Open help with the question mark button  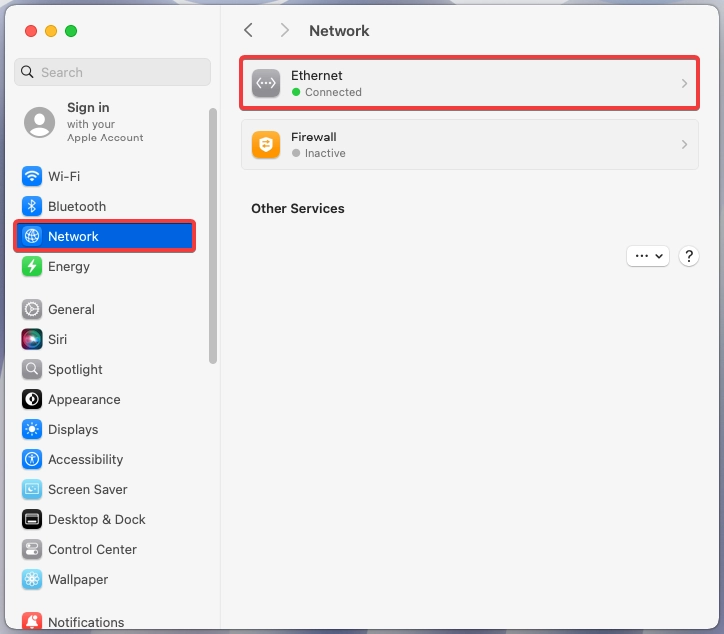coord(688,256)
